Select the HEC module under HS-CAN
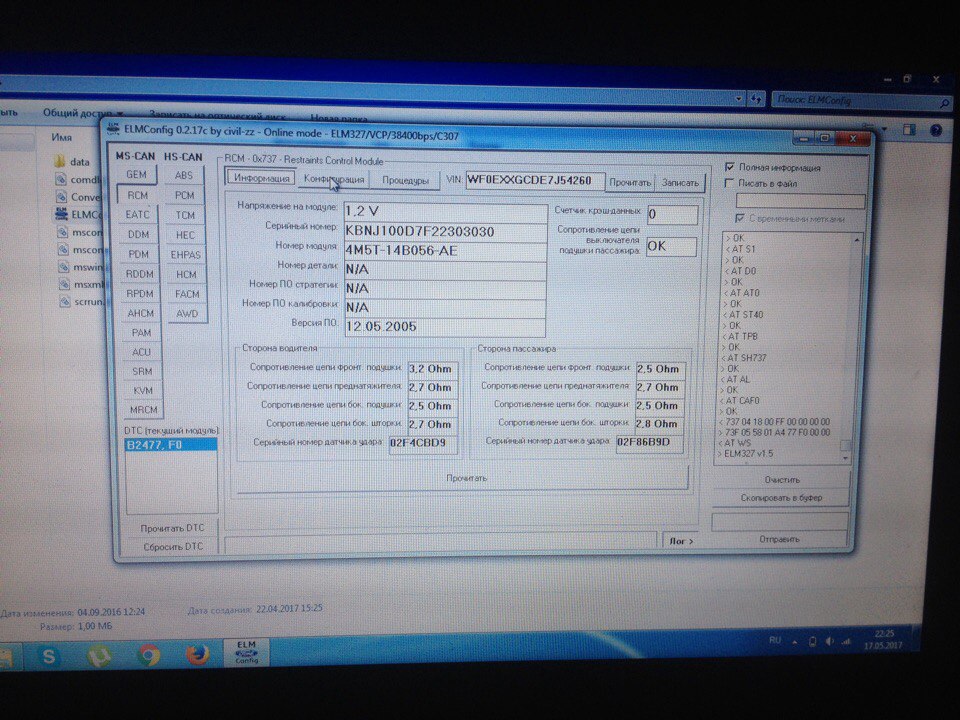The image size is (960, 720). tap(186, 235)
